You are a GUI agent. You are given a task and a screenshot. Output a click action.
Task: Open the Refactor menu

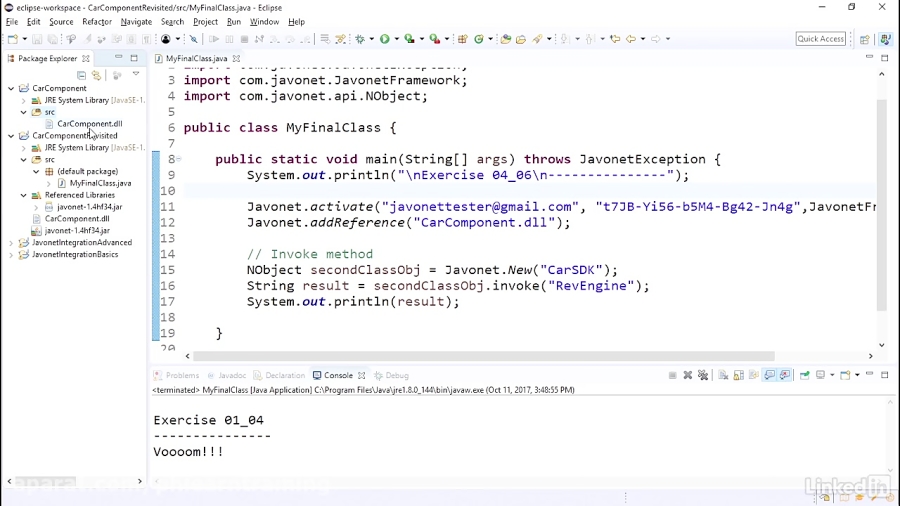97,21
